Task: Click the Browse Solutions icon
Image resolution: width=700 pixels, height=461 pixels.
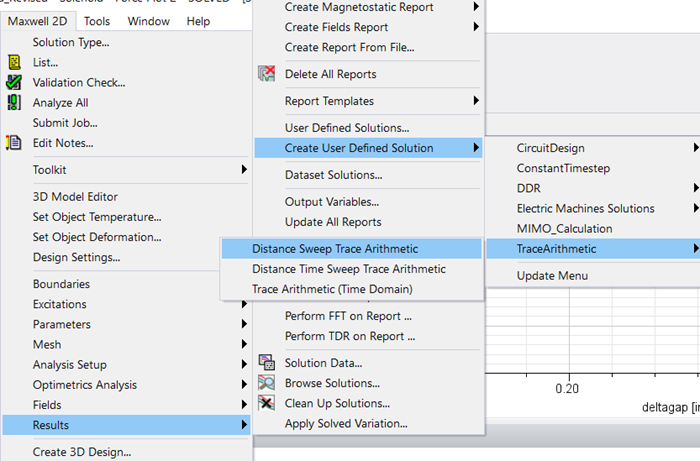Action: pos(267,383)
